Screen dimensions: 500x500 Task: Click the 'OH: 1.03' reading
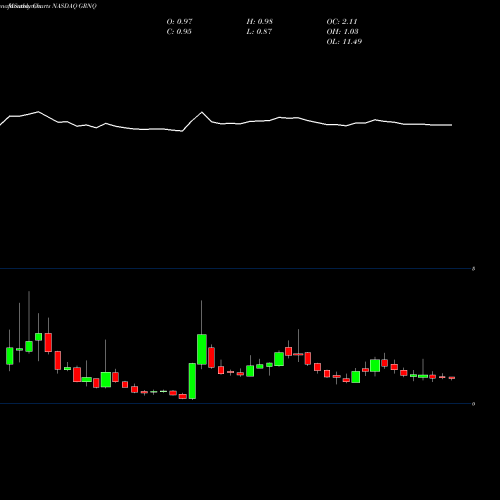343,32
